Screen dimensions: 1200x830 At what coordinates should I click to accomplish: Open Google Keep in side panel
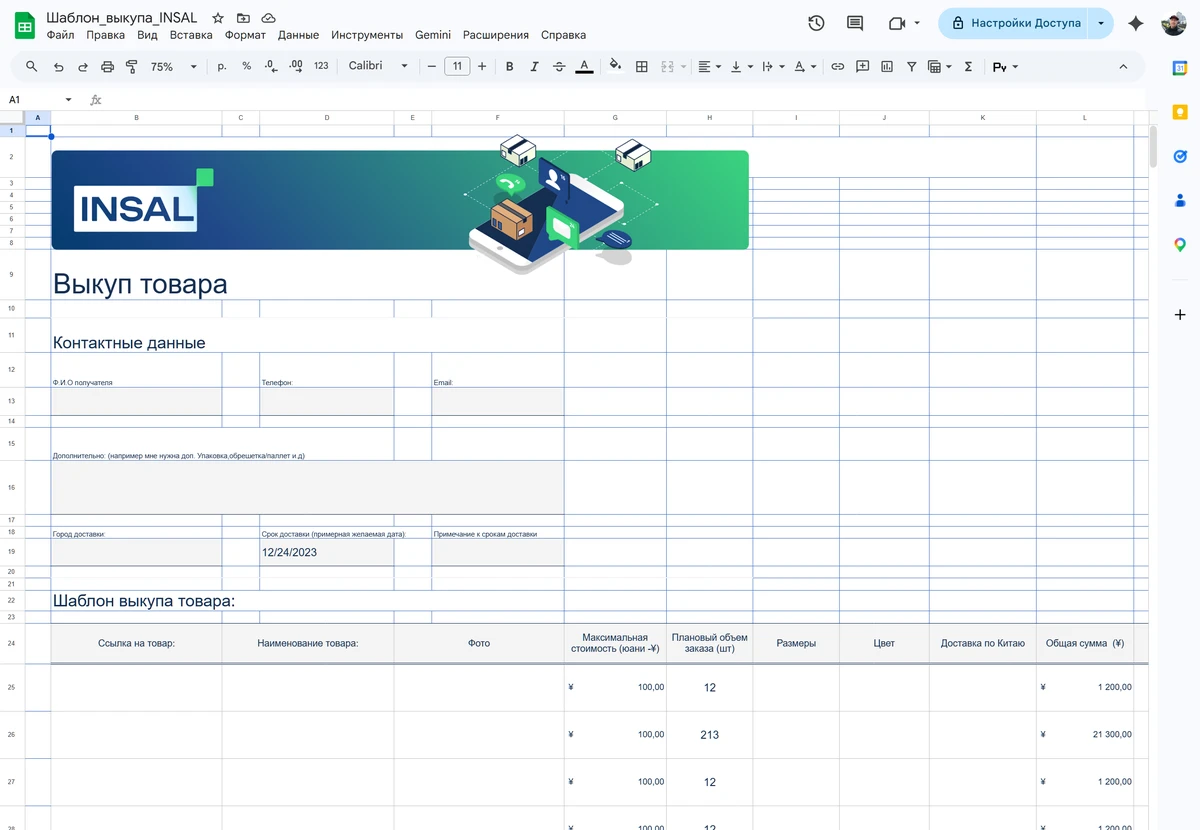(x=1180, y=112)
